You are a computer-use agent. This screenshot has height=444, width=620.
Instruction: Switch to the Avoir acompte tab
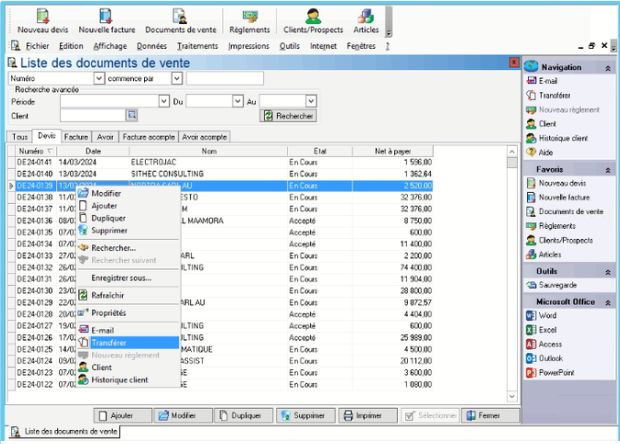pos(204,137)
